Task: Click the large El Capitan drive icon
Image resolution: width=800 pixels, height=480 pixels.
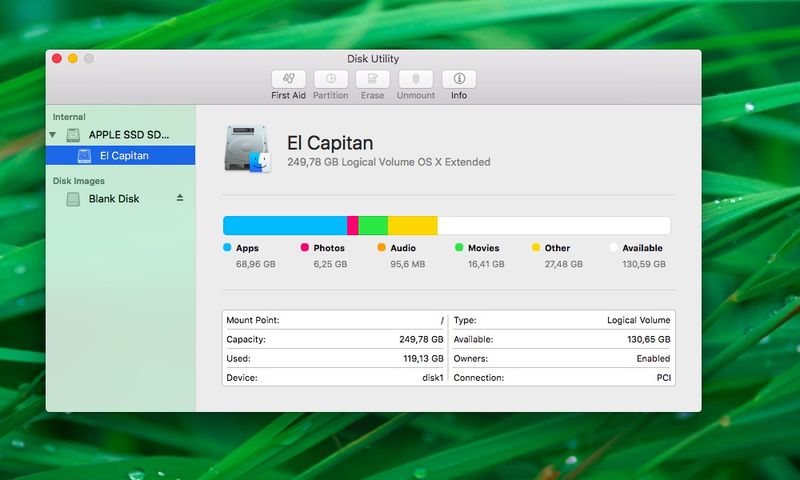Action: pos(247,148)
